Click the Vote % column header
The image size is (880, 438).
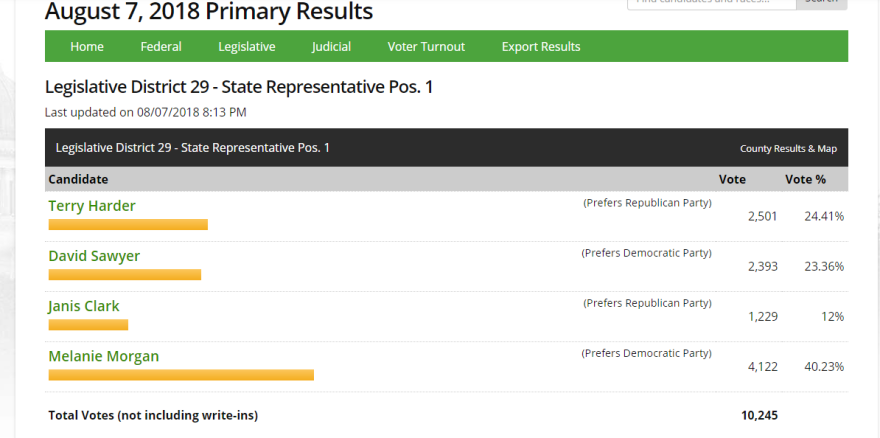point(805,179)
